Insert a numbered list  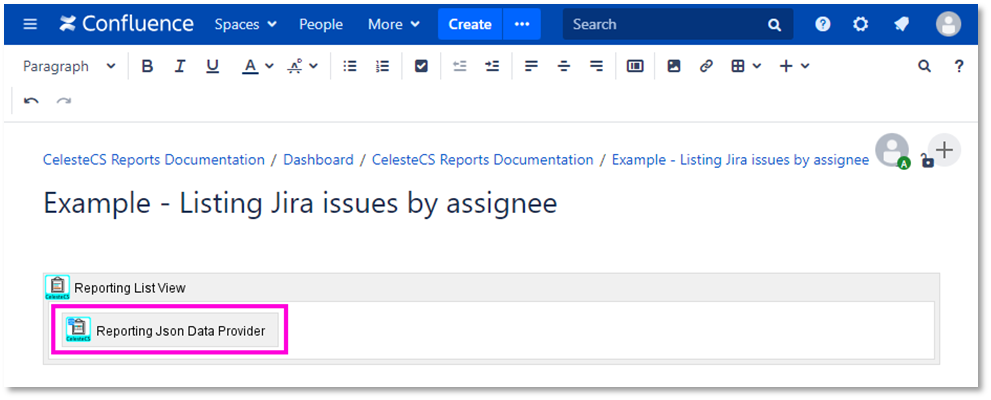[x=382, y=66]
